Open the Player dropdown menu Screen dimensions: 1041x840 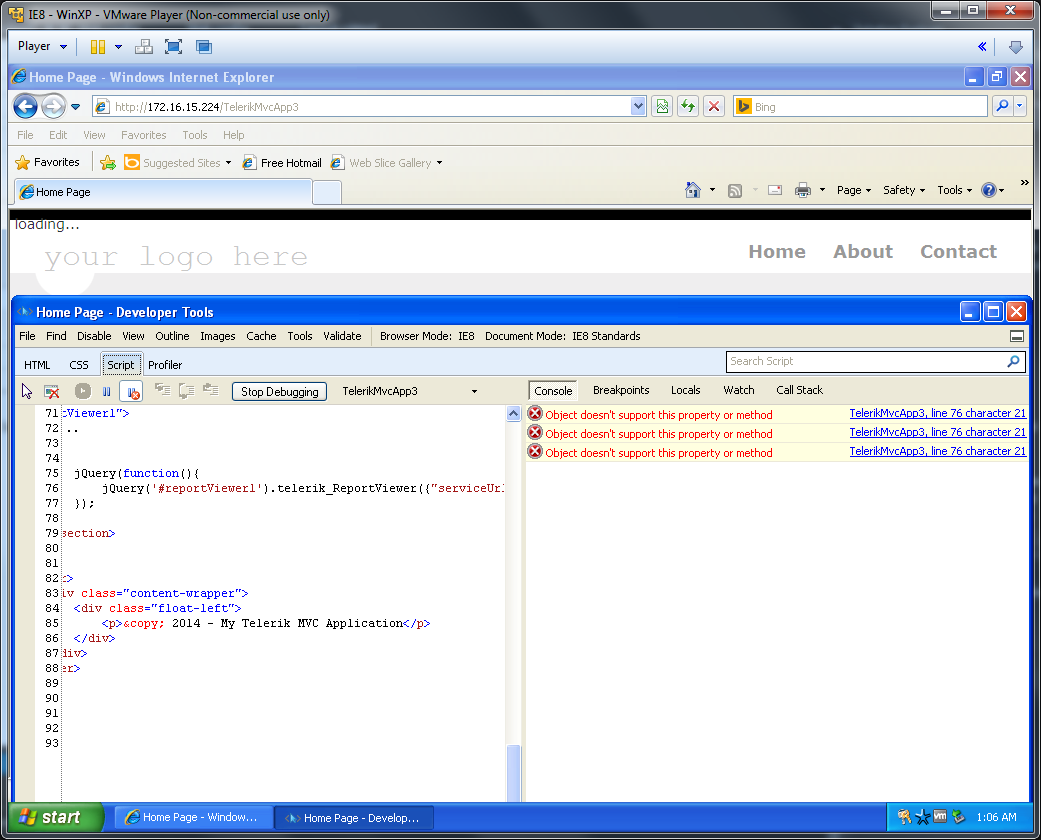click(x=42, y=46)
